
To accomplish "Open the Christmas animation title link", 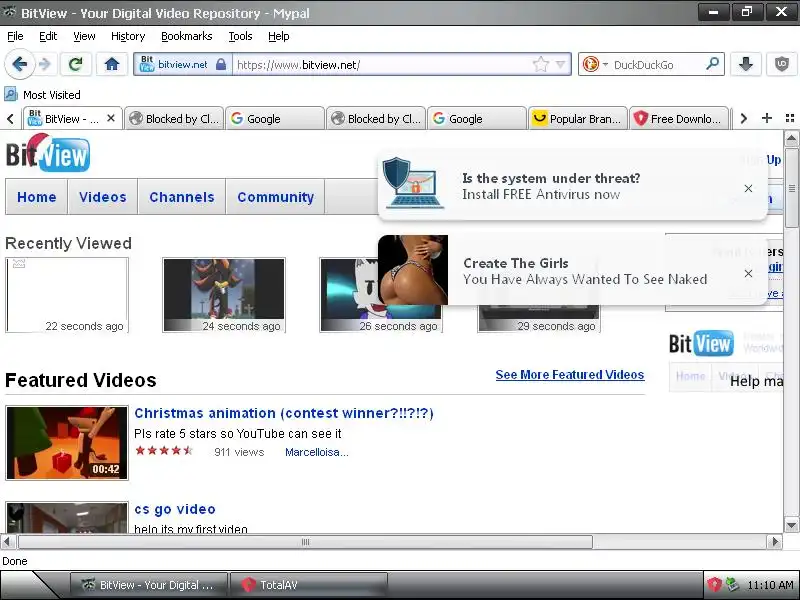I will click(284, 413).
